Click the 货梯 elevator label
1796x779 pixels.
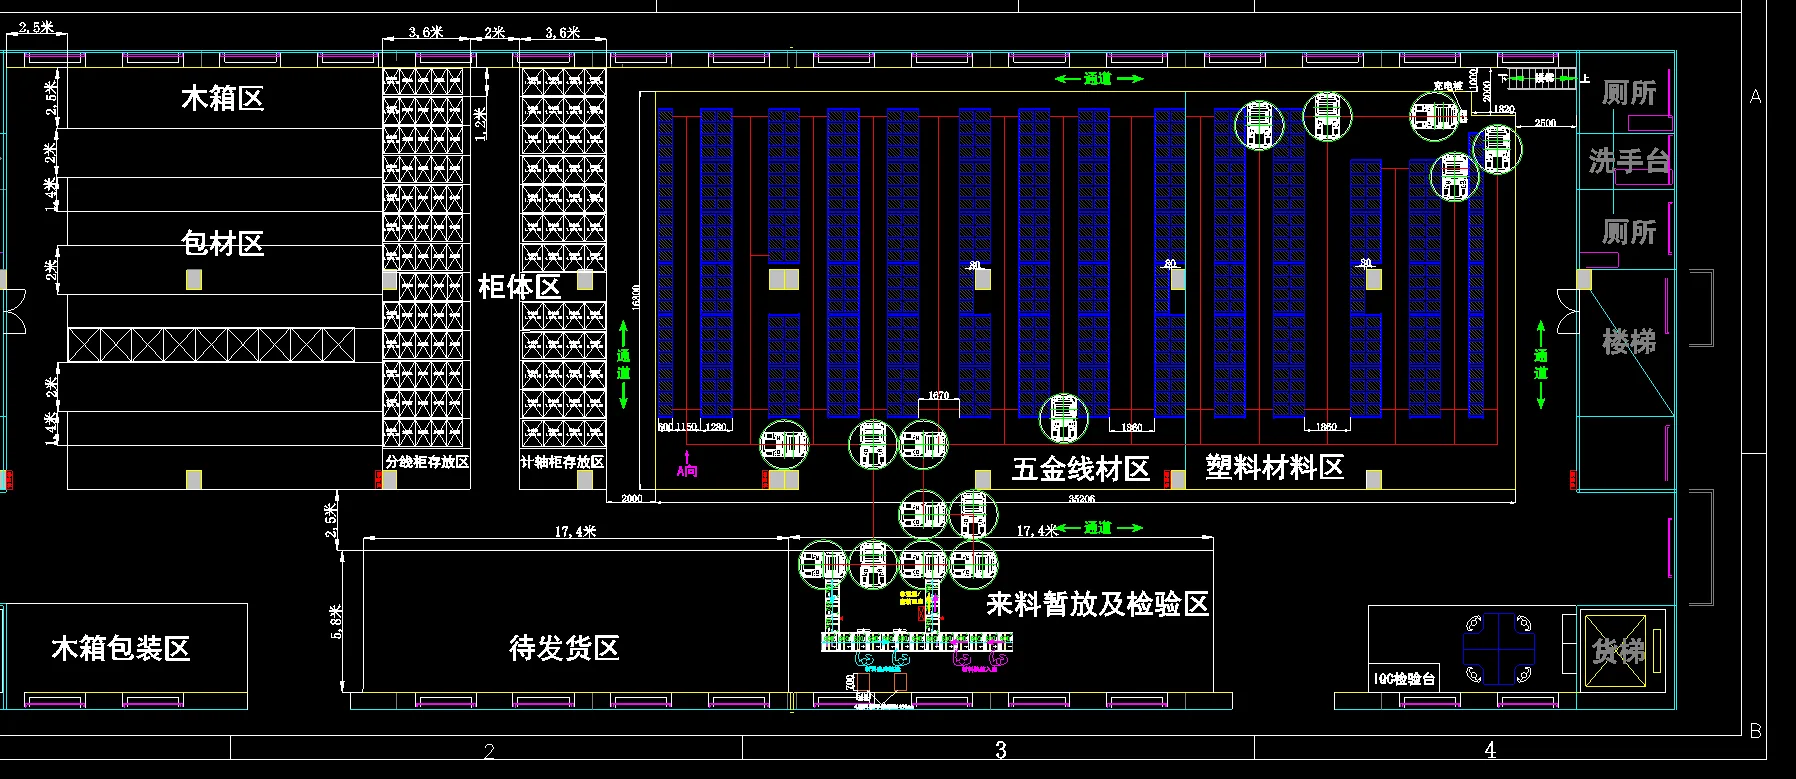click(1619, 652)
